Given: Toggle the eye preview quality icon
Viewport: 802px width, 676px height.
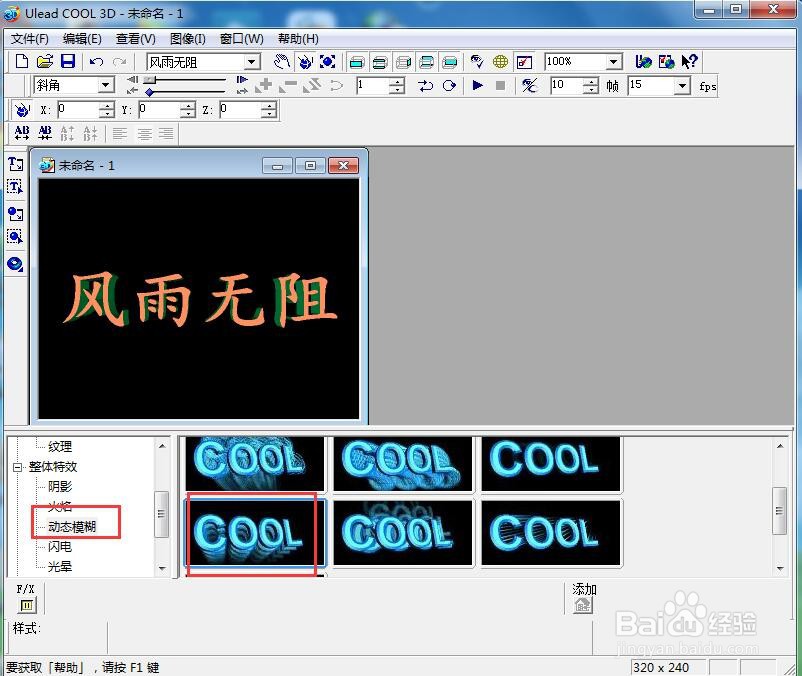Looking at the screenshot, I should point(477,62).
